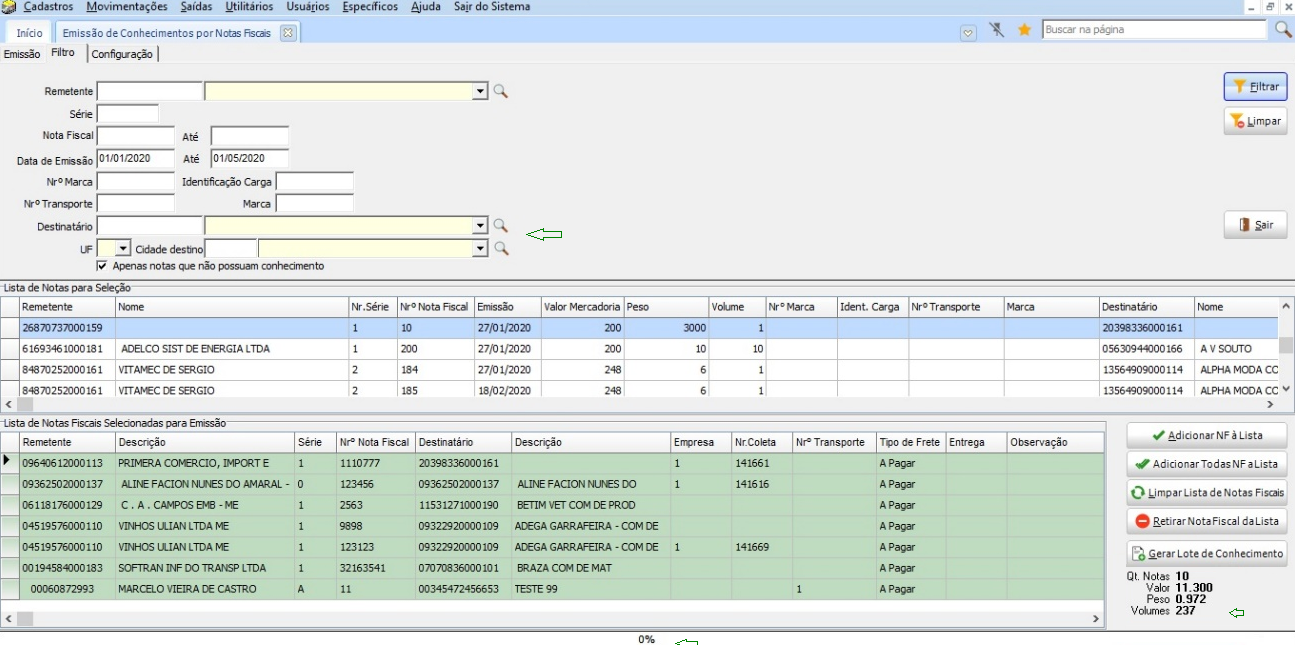The height and width of the screenshot is (645, 1295).
Task: Expand the Remetente name dropdown
Action: tap(480, 92)
